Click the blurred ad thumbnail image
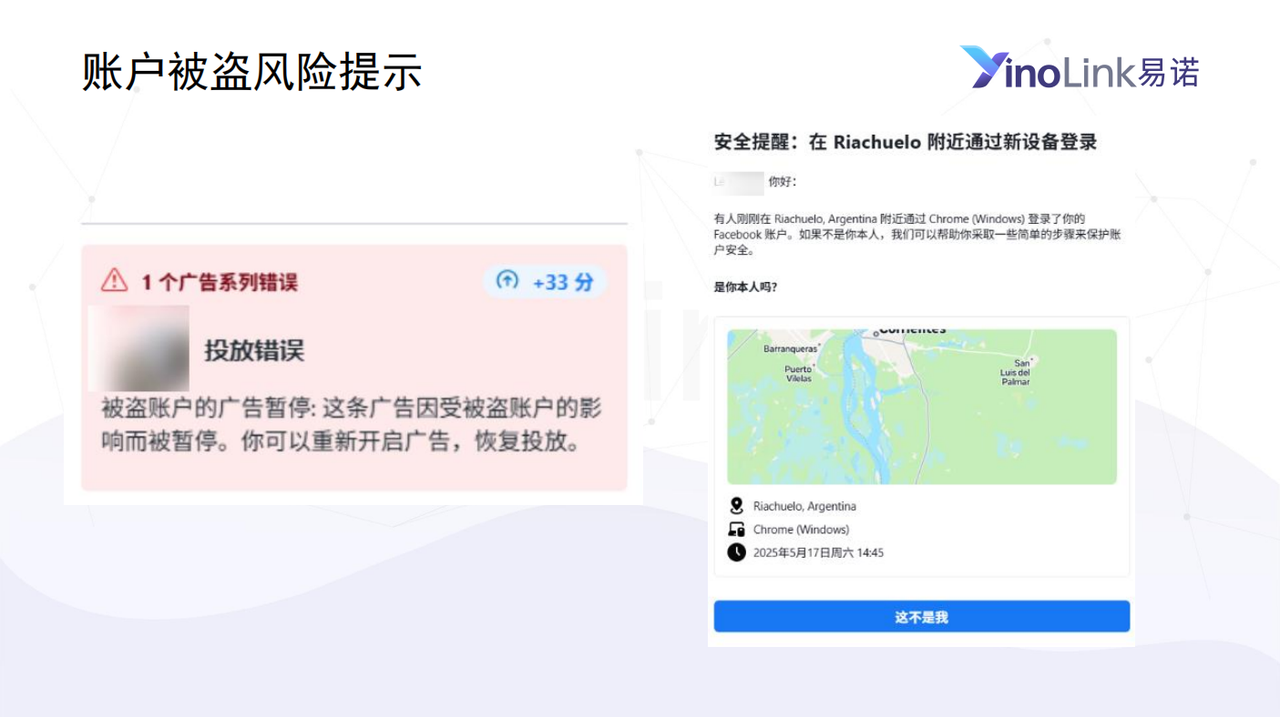1280x717 pixels. coord(139,348)
